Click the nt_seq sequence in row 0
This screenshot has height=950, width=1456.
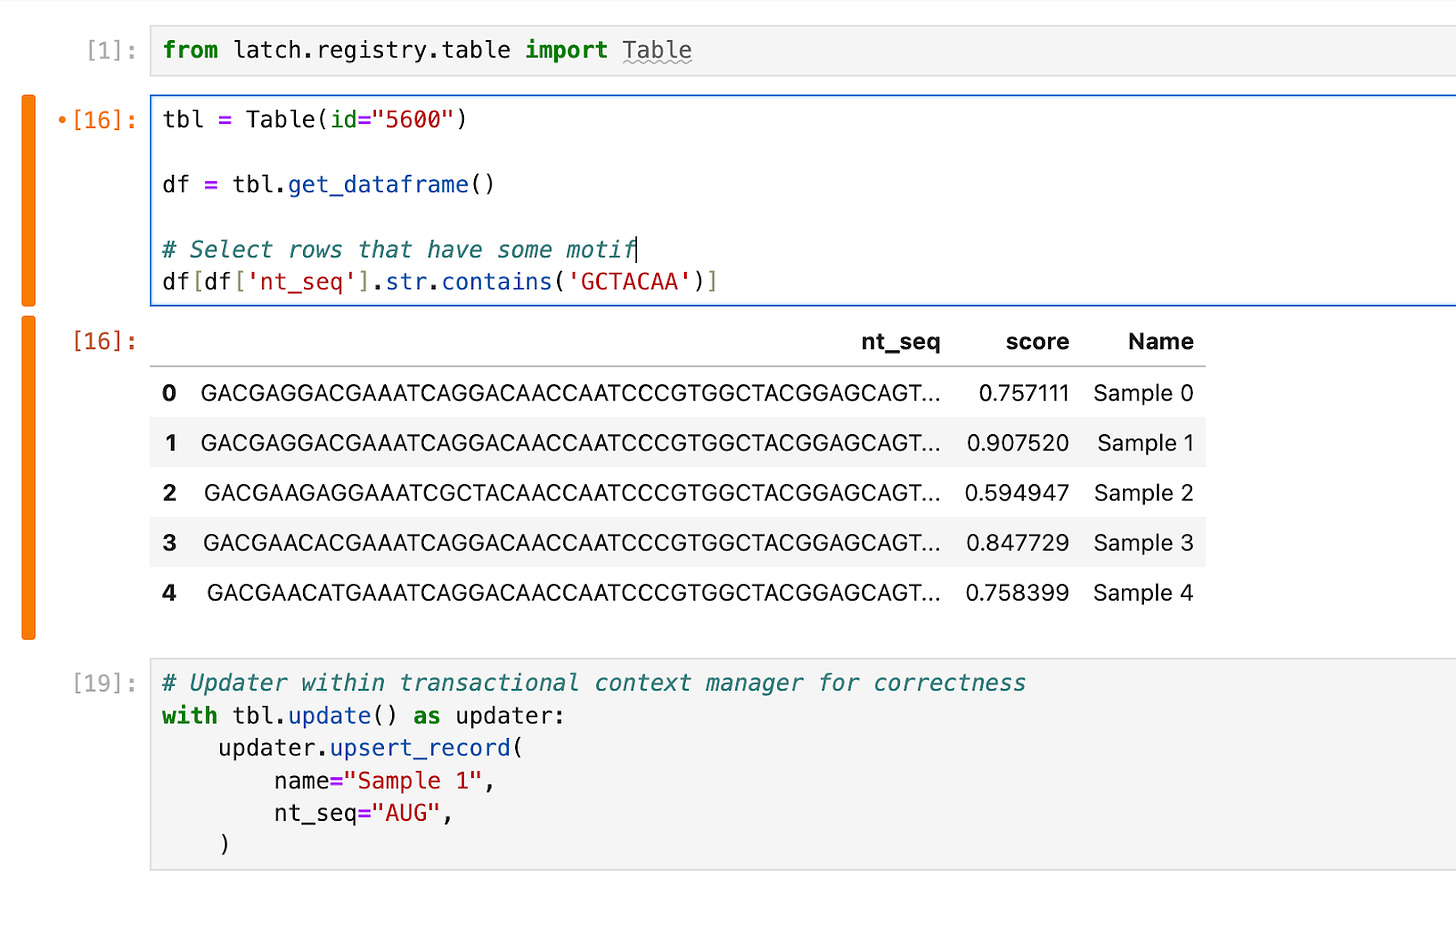click(570, 393)
